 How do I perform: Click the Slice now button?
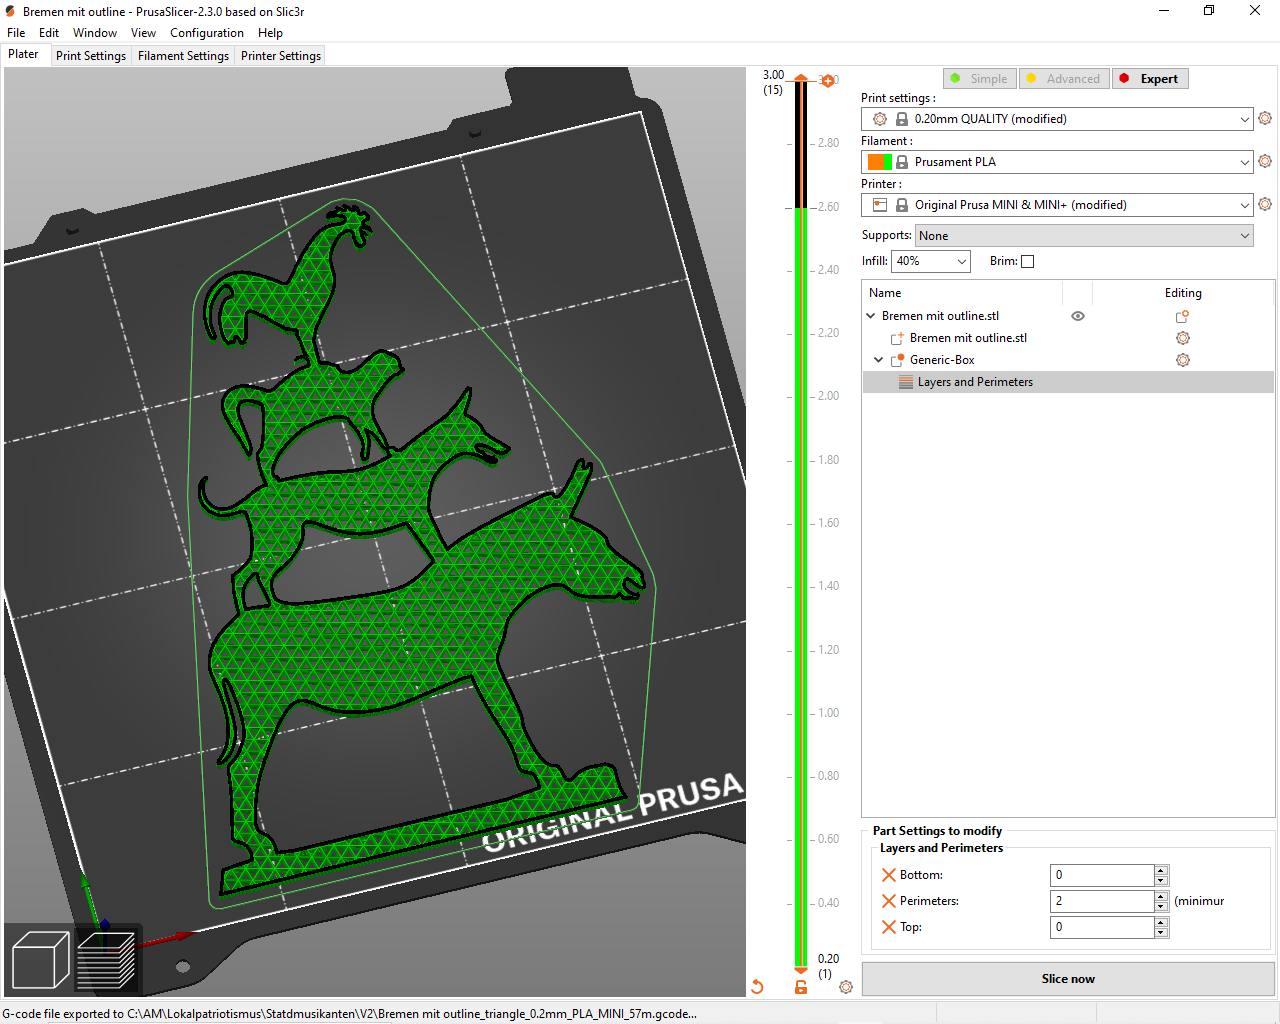click(x=1068, y=979)
